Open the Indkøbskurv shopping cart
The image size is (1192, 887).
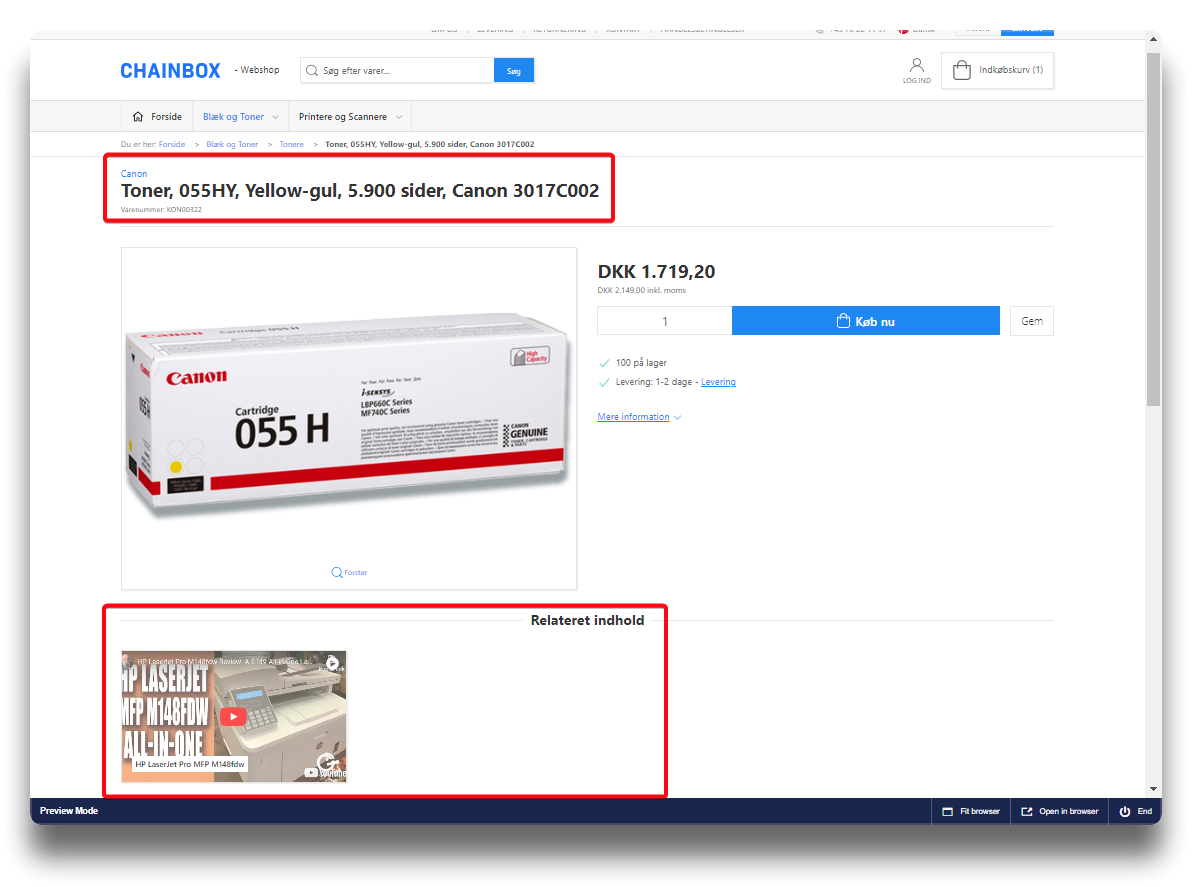(x=997, y=71)
